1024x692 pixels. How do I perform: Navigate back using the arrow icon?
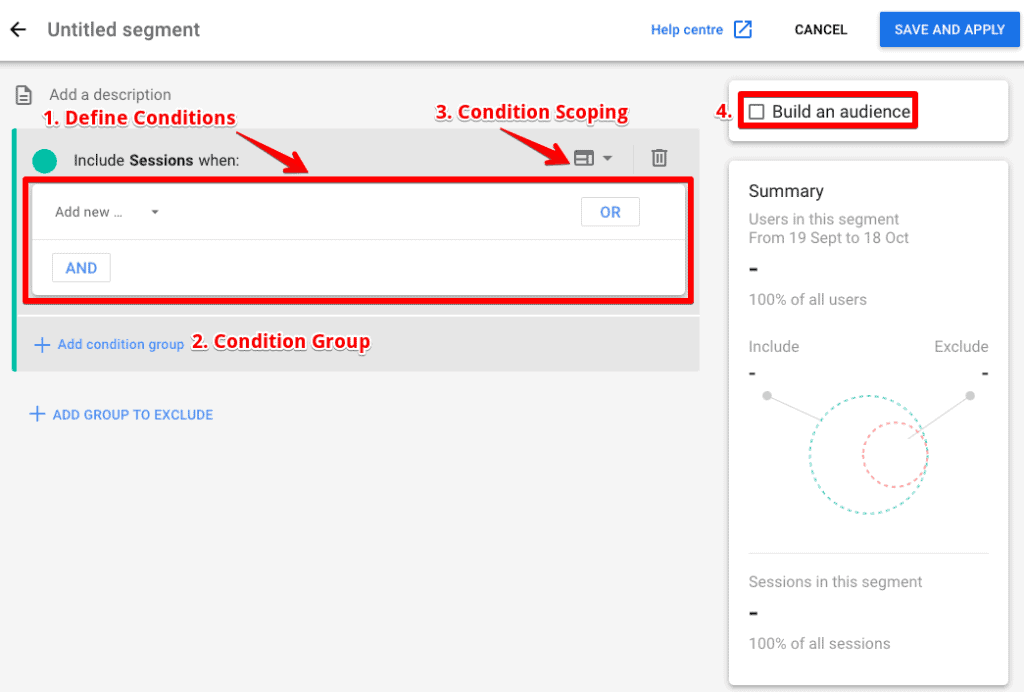coord(18,29)
